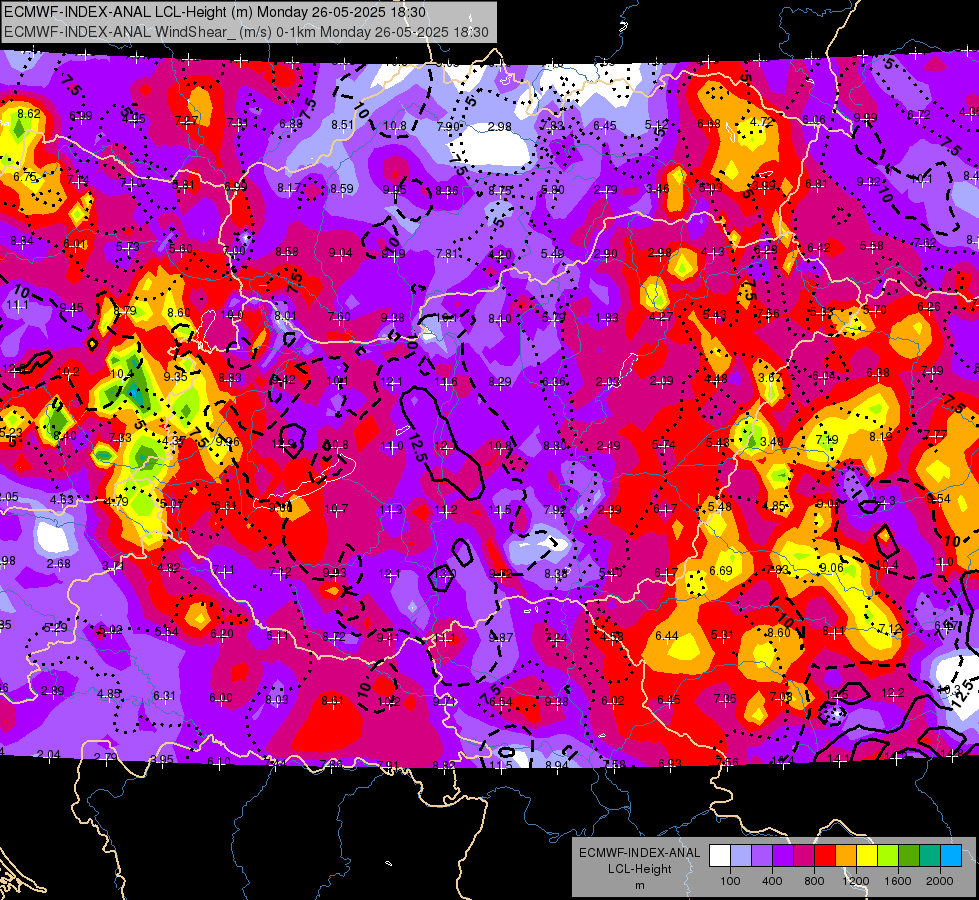Click the wind shear value 6.69
The width and height of the screenshot is (979, 900).
pos(721,571)
